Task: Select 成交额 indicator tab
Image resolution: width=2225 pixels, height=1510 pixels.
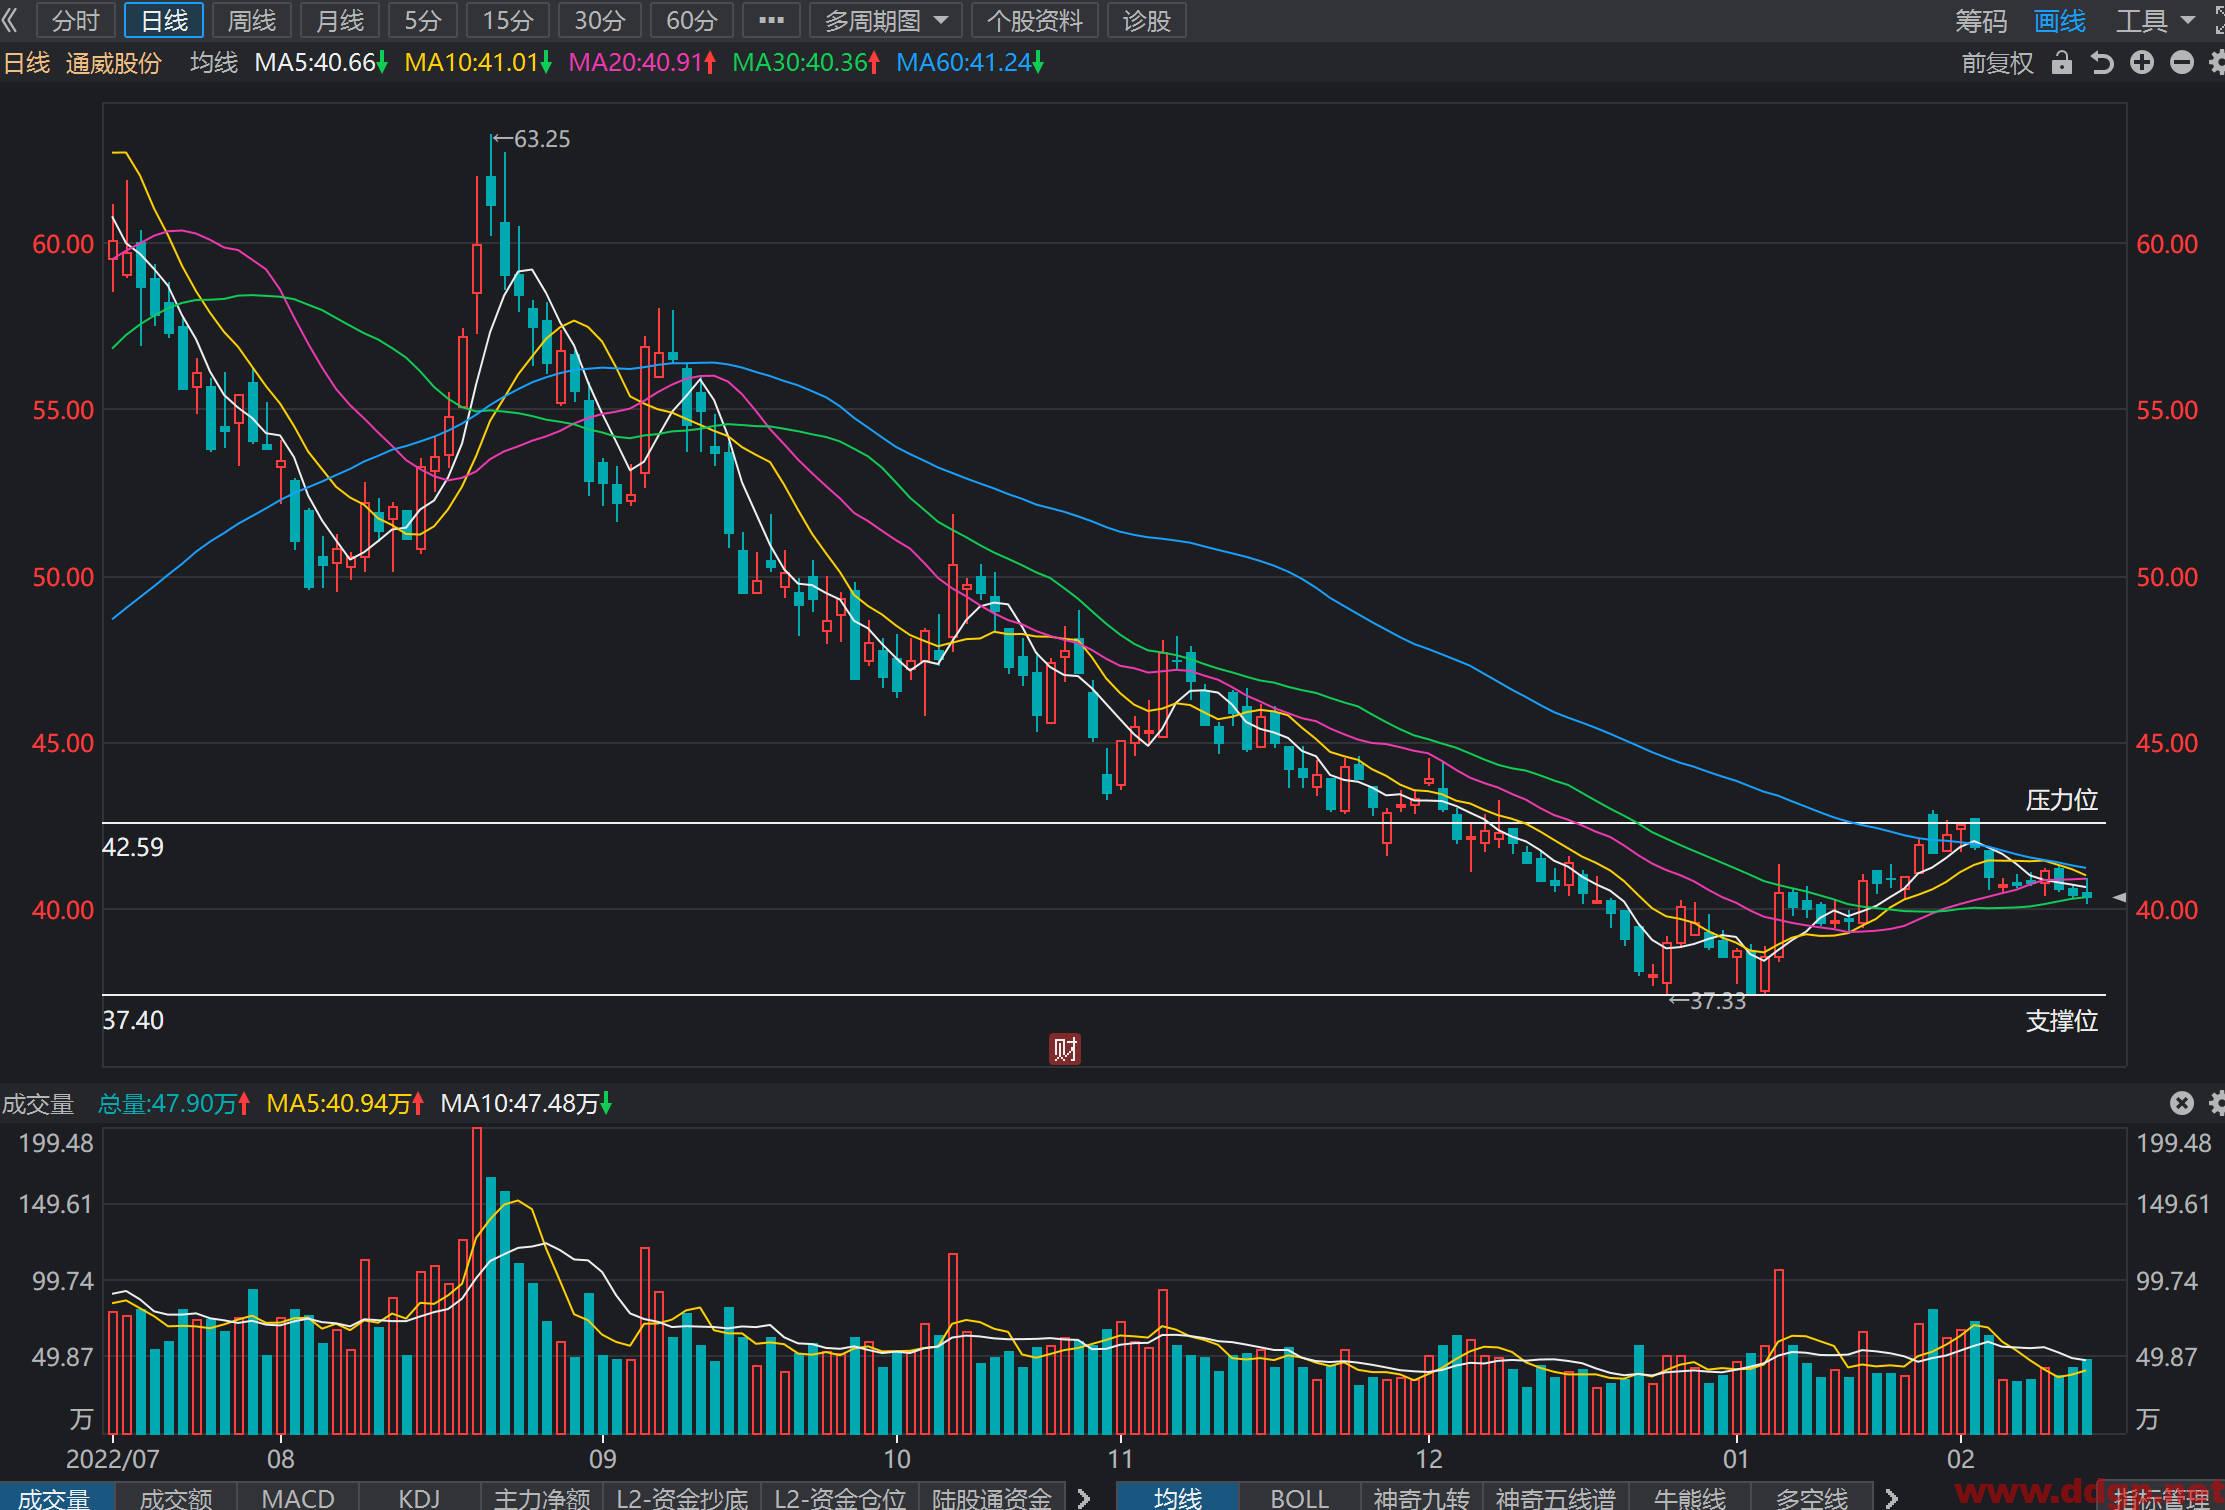Action: 176,1498
